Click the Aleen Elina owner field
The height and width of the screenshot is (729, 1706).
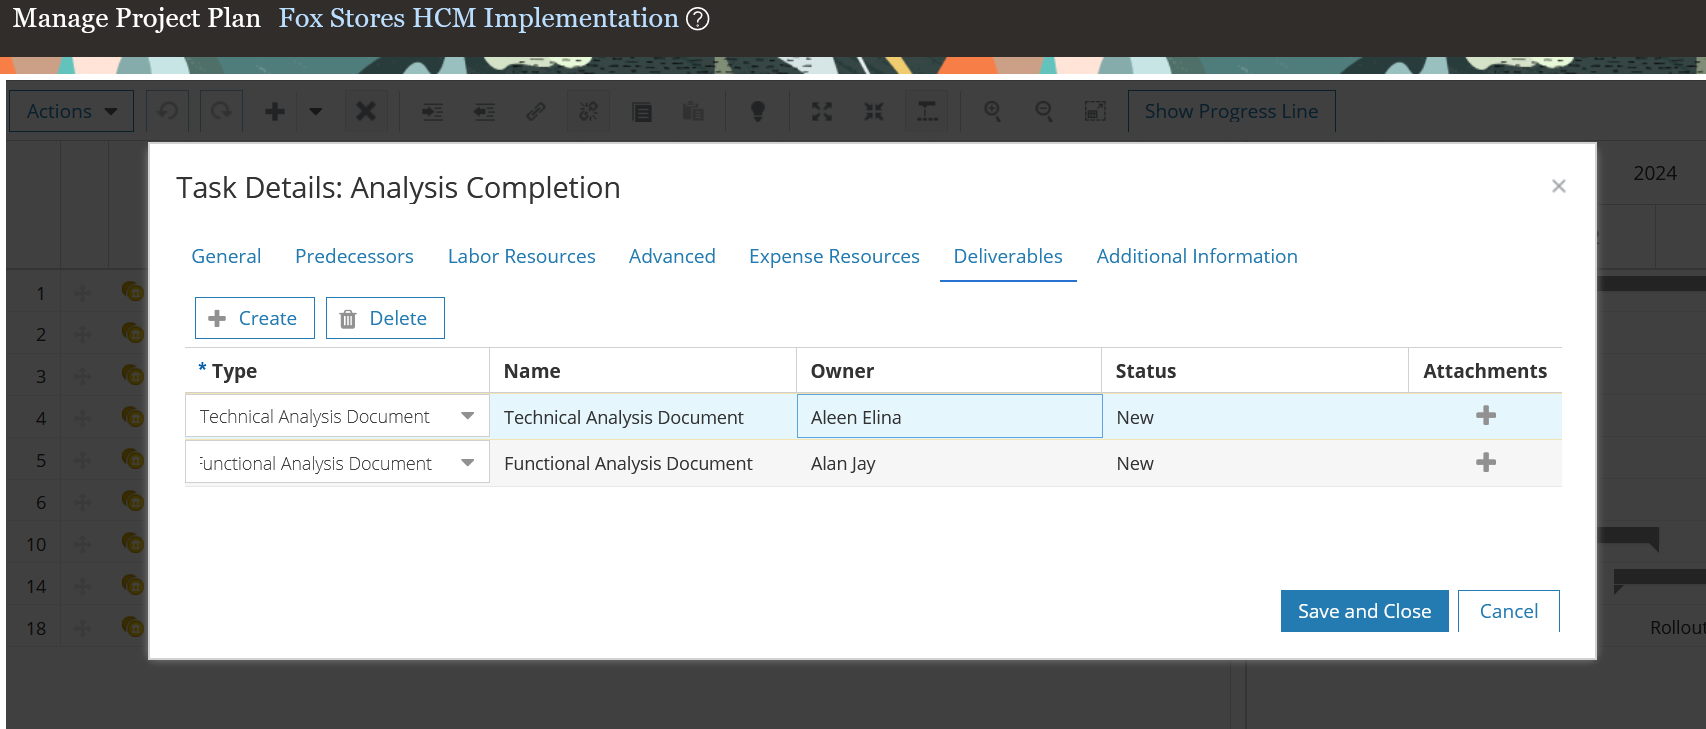point(949,417)
